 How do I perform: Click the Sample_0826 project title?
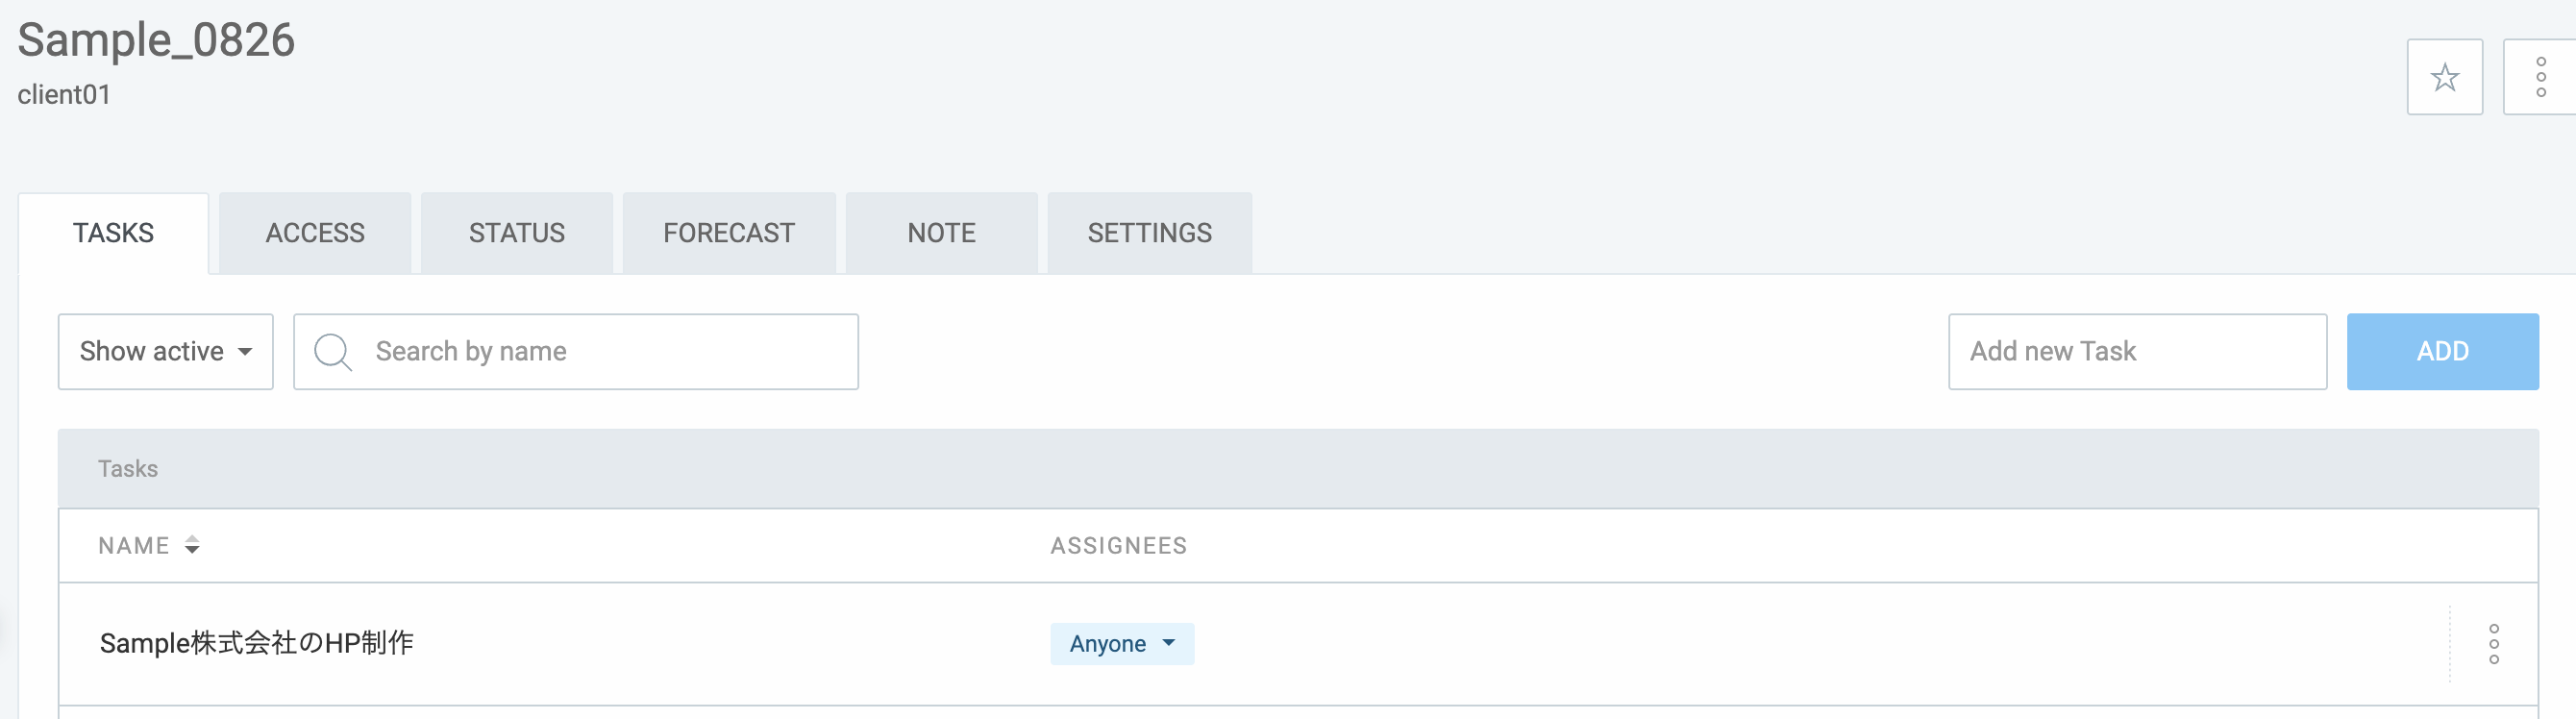point(156,40)
